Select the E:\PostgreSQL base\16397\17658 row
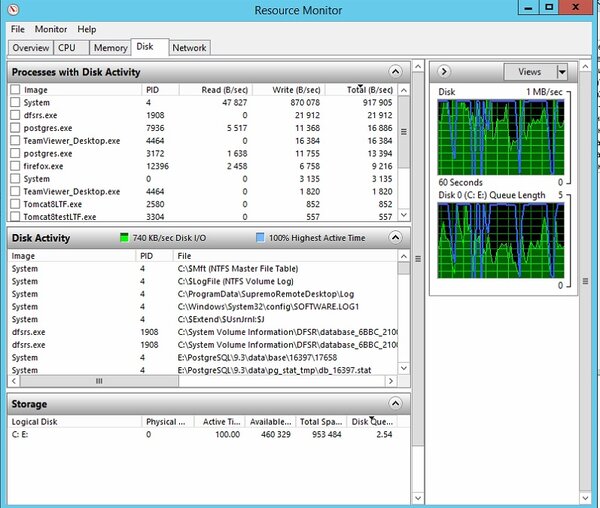Image resolution: width=600 pixels, height=508 pixels. click(203, 357)
